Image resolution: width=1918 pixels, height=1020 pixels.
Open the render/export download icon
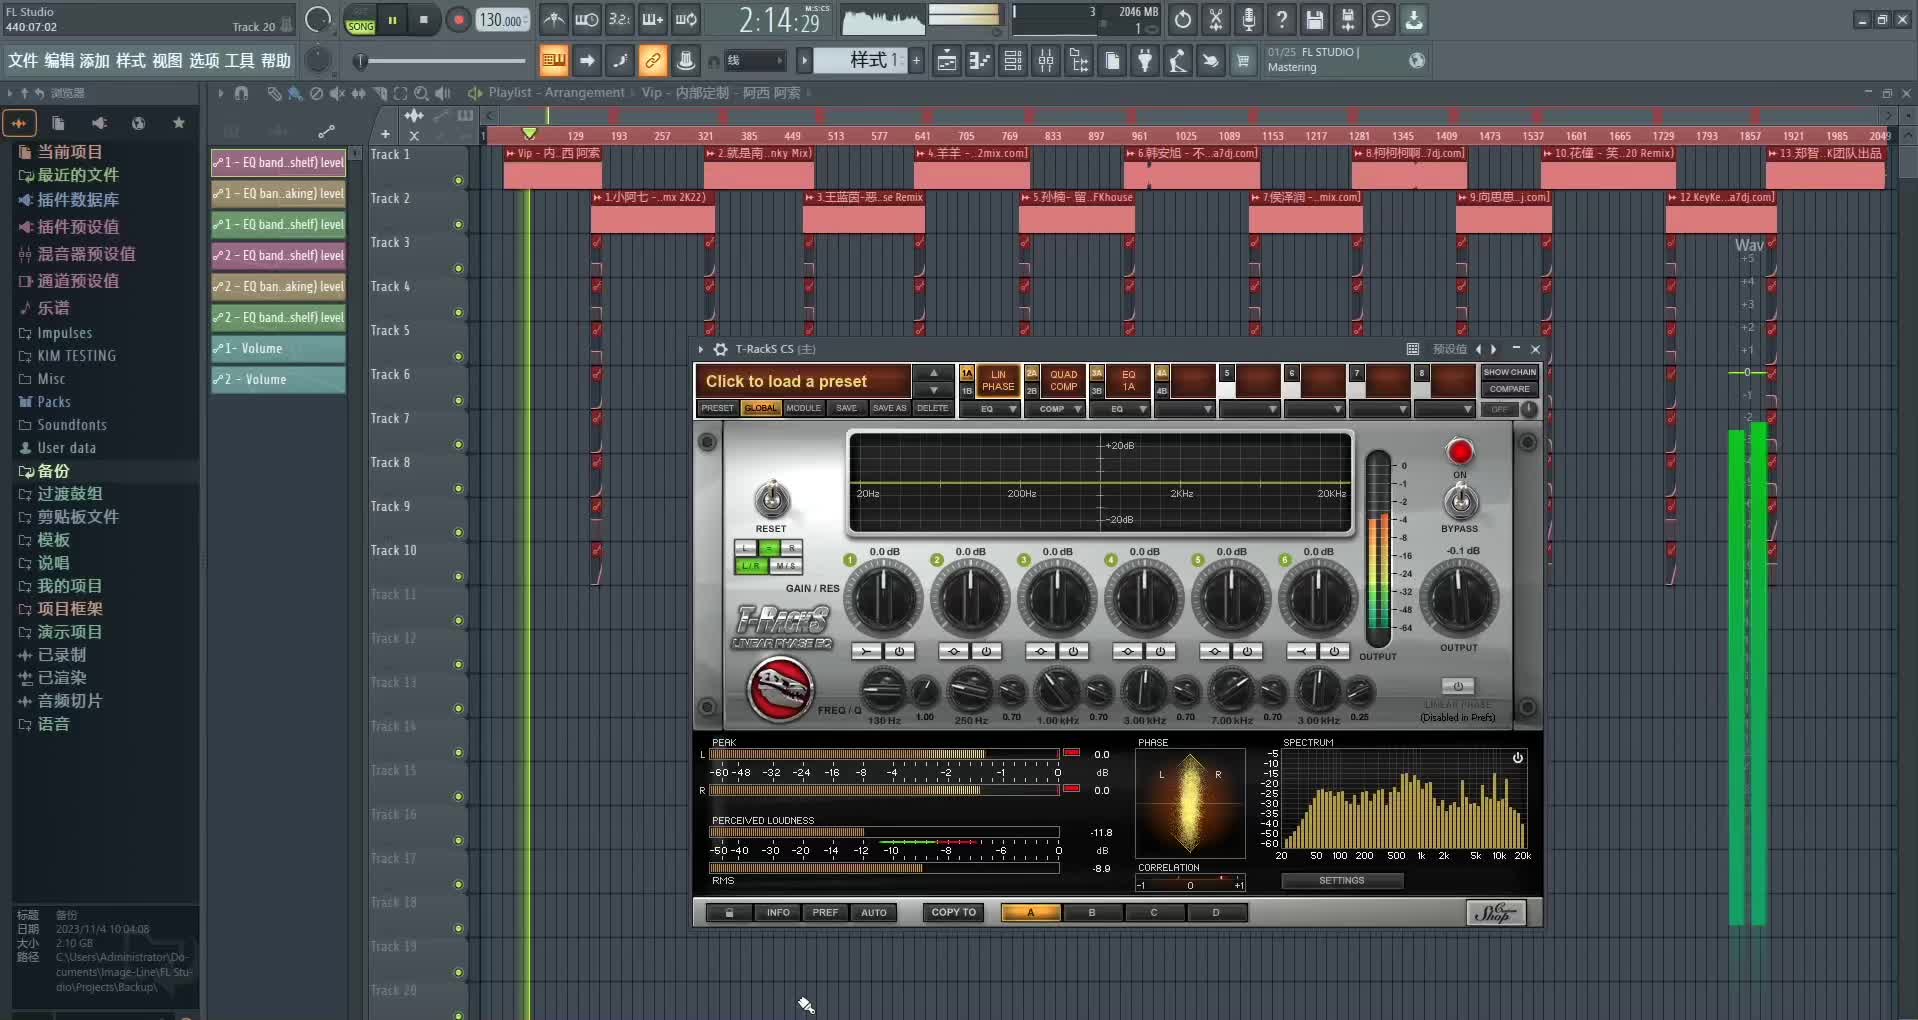[x=1414, y=19]
